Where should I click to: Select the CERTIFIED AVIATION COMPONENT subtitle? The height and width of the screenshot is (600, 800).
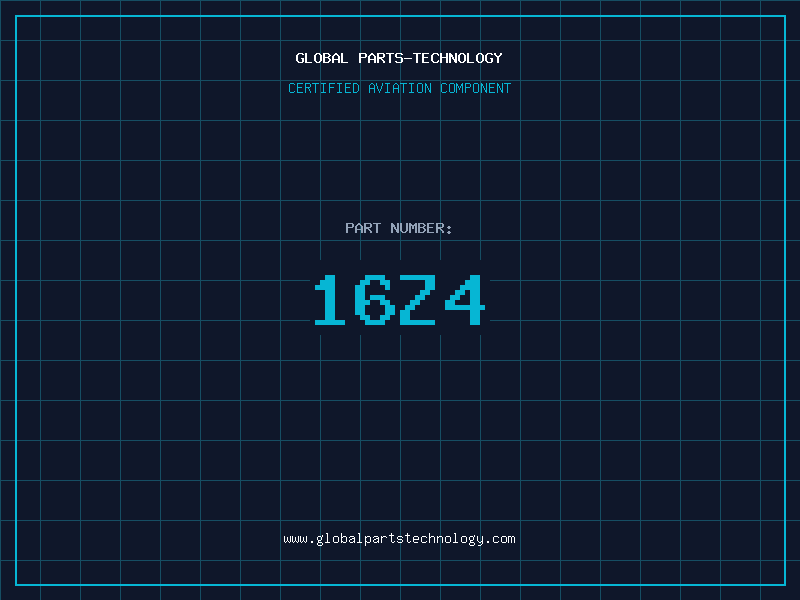[399, 88]
